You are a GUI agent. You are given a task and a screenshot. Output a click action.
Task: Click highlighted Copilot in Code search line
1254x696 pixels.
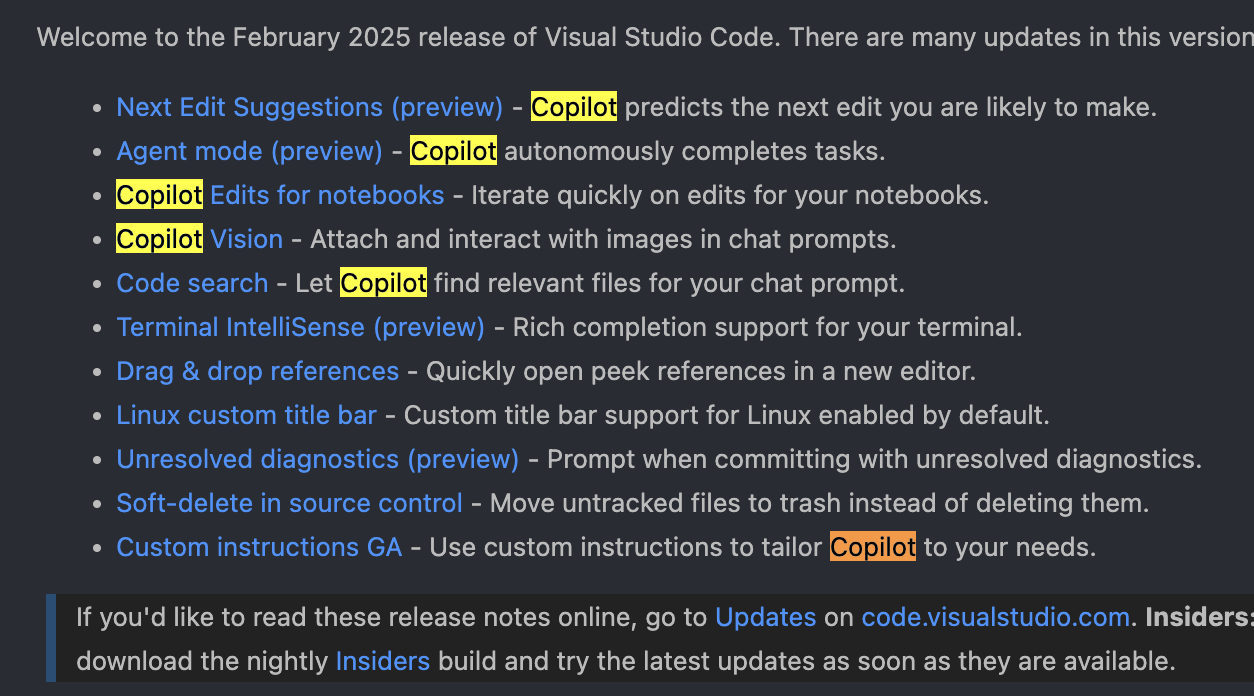(384, 283)
